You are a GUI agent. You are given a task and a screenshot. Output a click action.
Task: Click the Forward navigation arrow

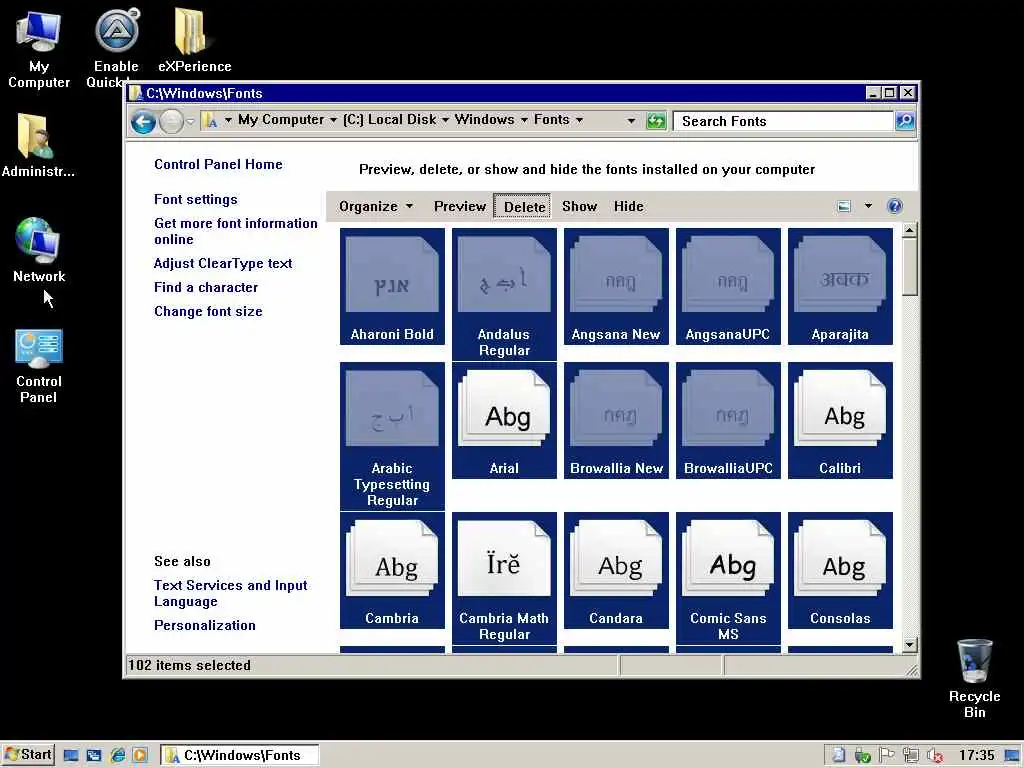[x=171, y=121]
